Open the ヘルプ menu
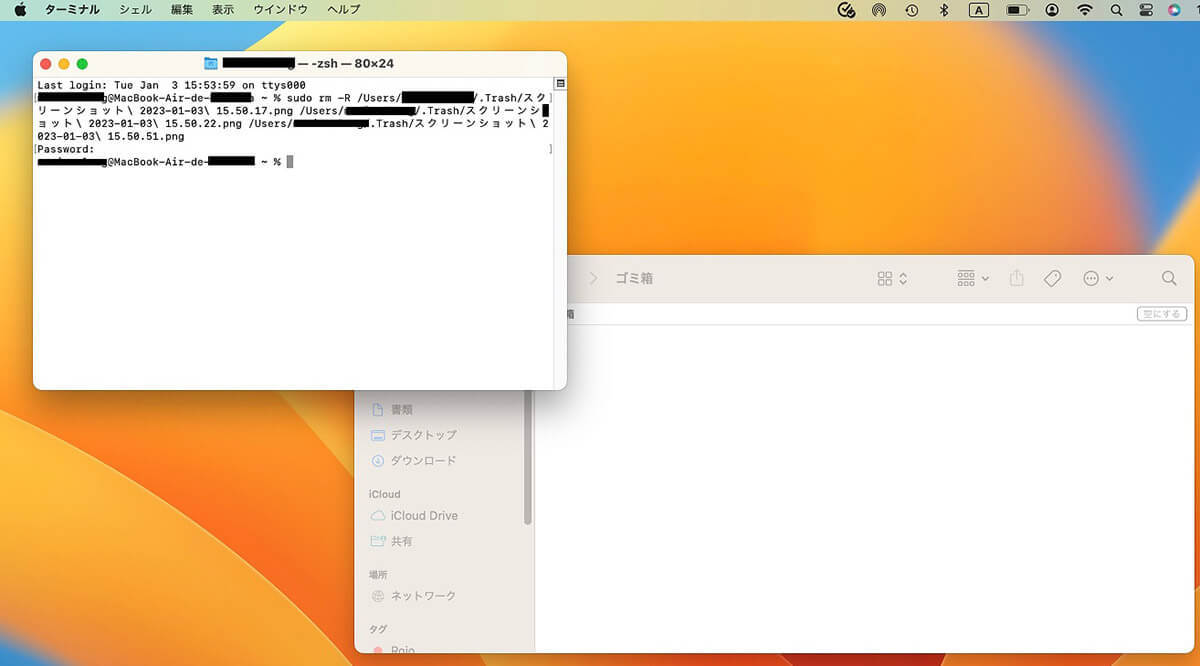Image resolution: width=1200 pixels, height=666 pixels. [343, 9]
